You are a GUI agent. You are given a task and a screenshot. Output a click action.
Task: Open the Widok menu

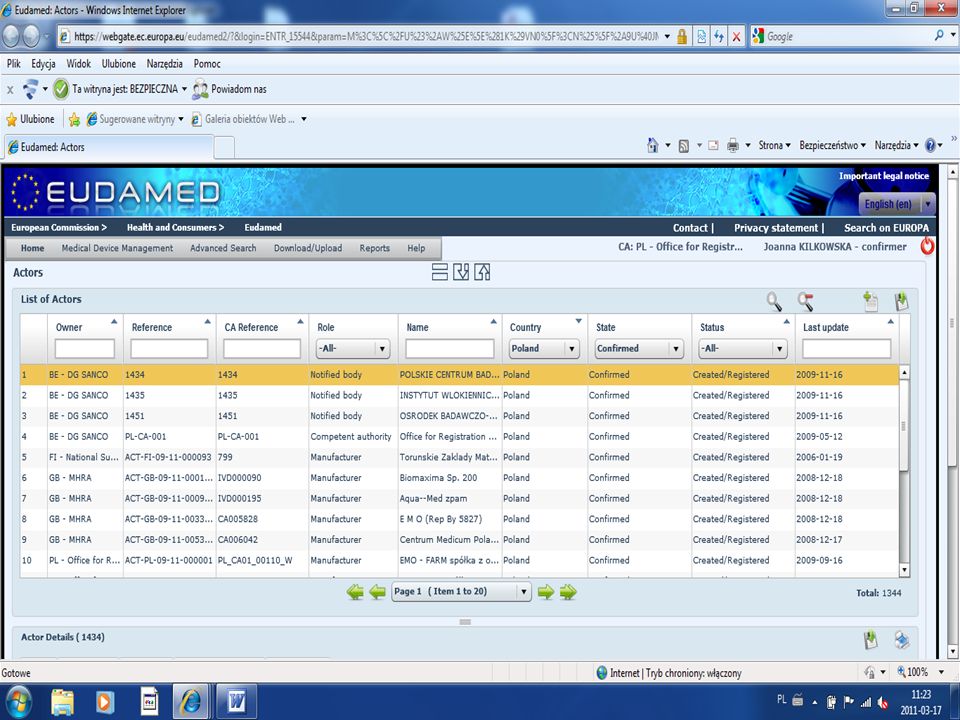coord(78,64)
